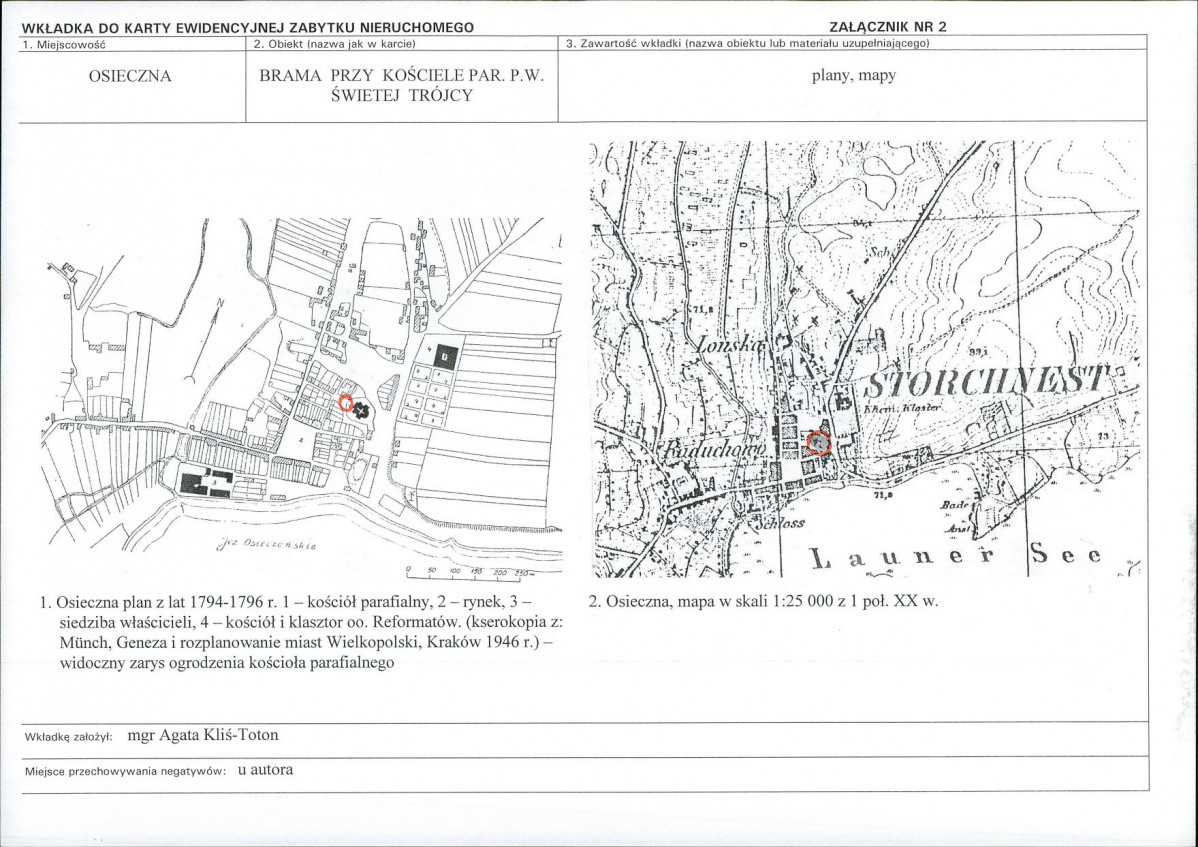Click the red circle on the left plan
Viewport: 1198px width, 847px height.
(346, 402)
